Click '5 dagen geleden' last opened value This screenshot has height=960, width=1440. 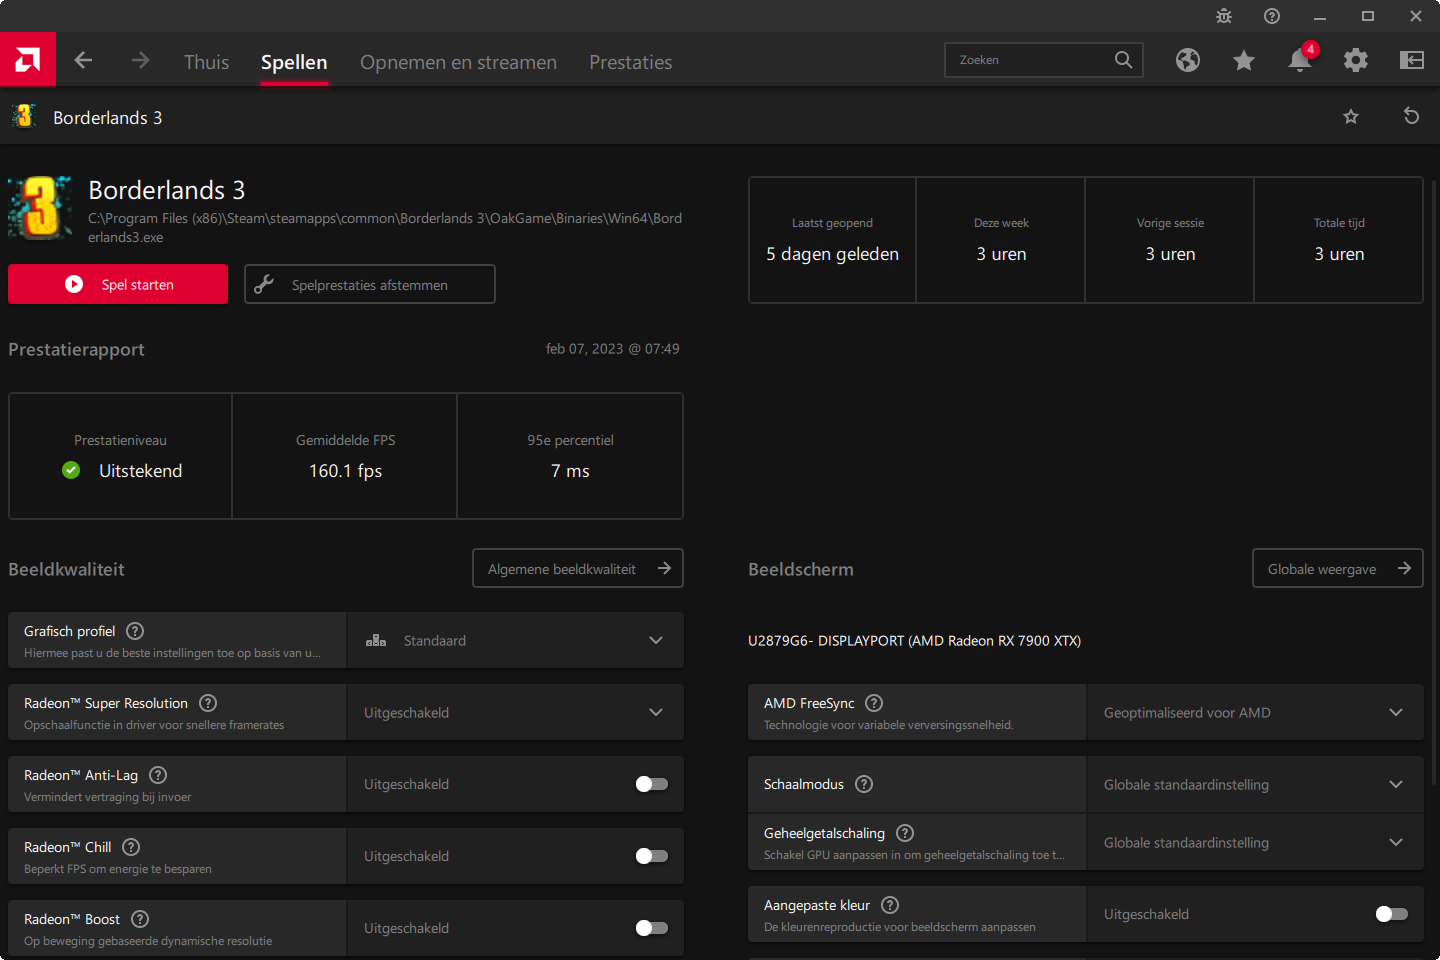(x=832, y=254)
